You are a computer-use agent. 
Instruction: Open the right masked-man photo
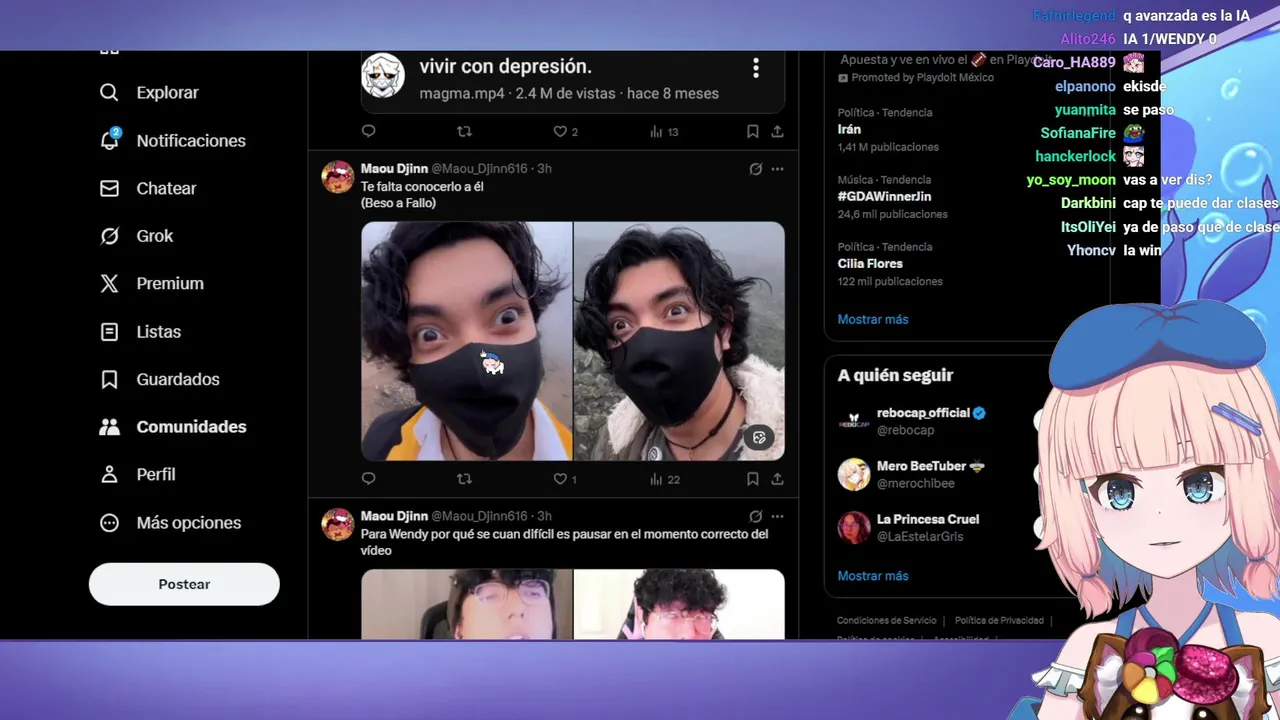point(679,341)
